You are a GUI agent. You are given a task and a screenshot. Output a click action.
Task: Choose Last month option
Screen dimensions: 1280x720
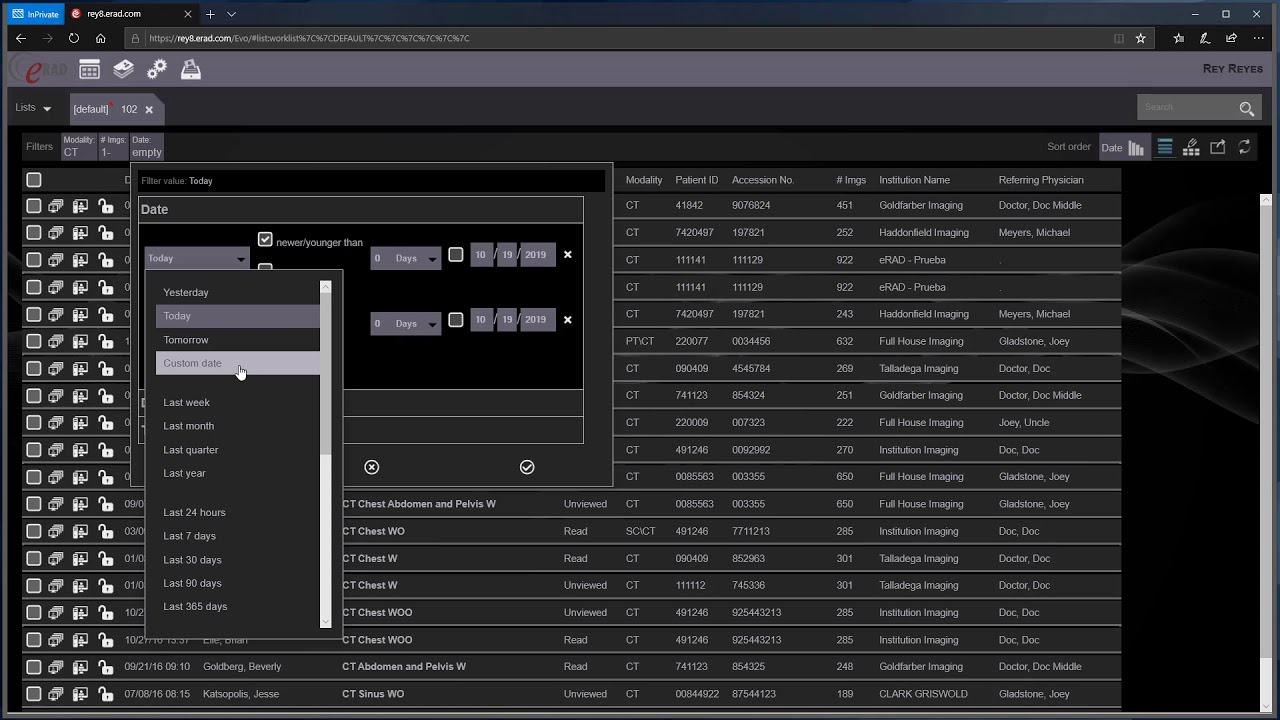tap(238, 426)
